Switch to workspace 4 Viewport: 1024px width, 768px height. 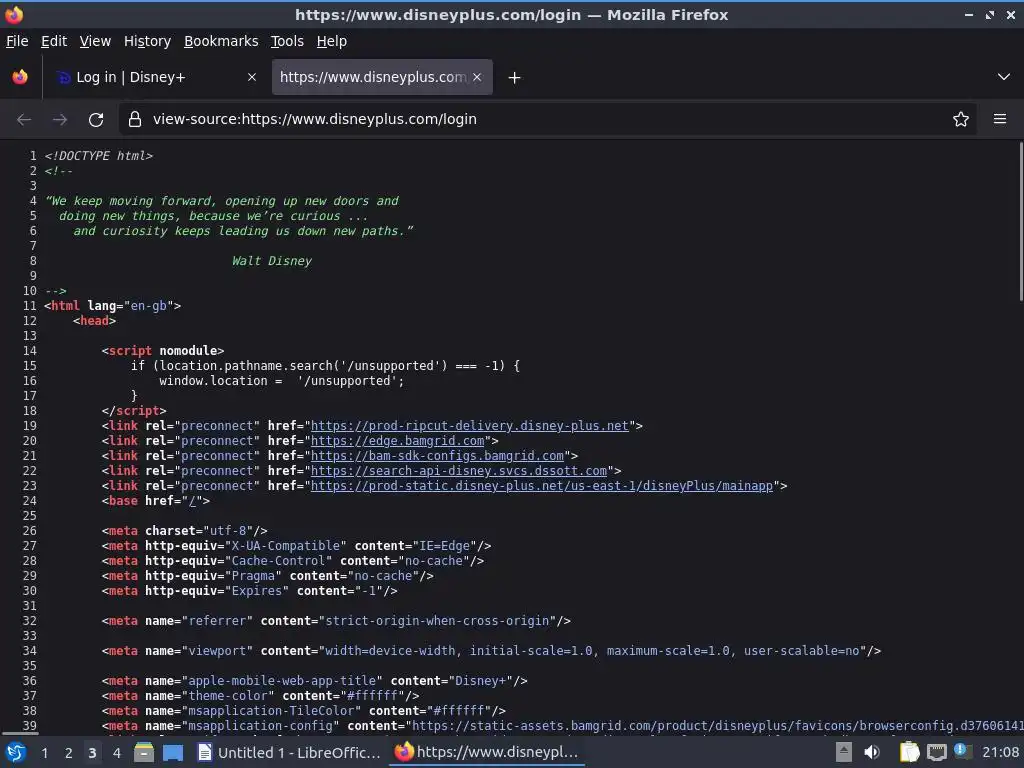click(x=116, y=753)
